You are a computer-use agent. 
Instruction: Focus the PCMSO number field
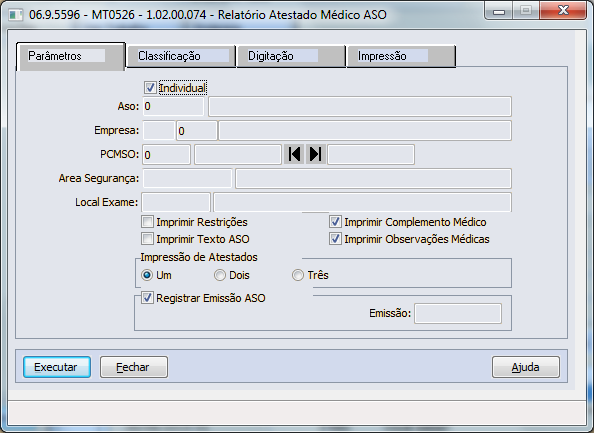pyautogui.click(x=167, y=155)
